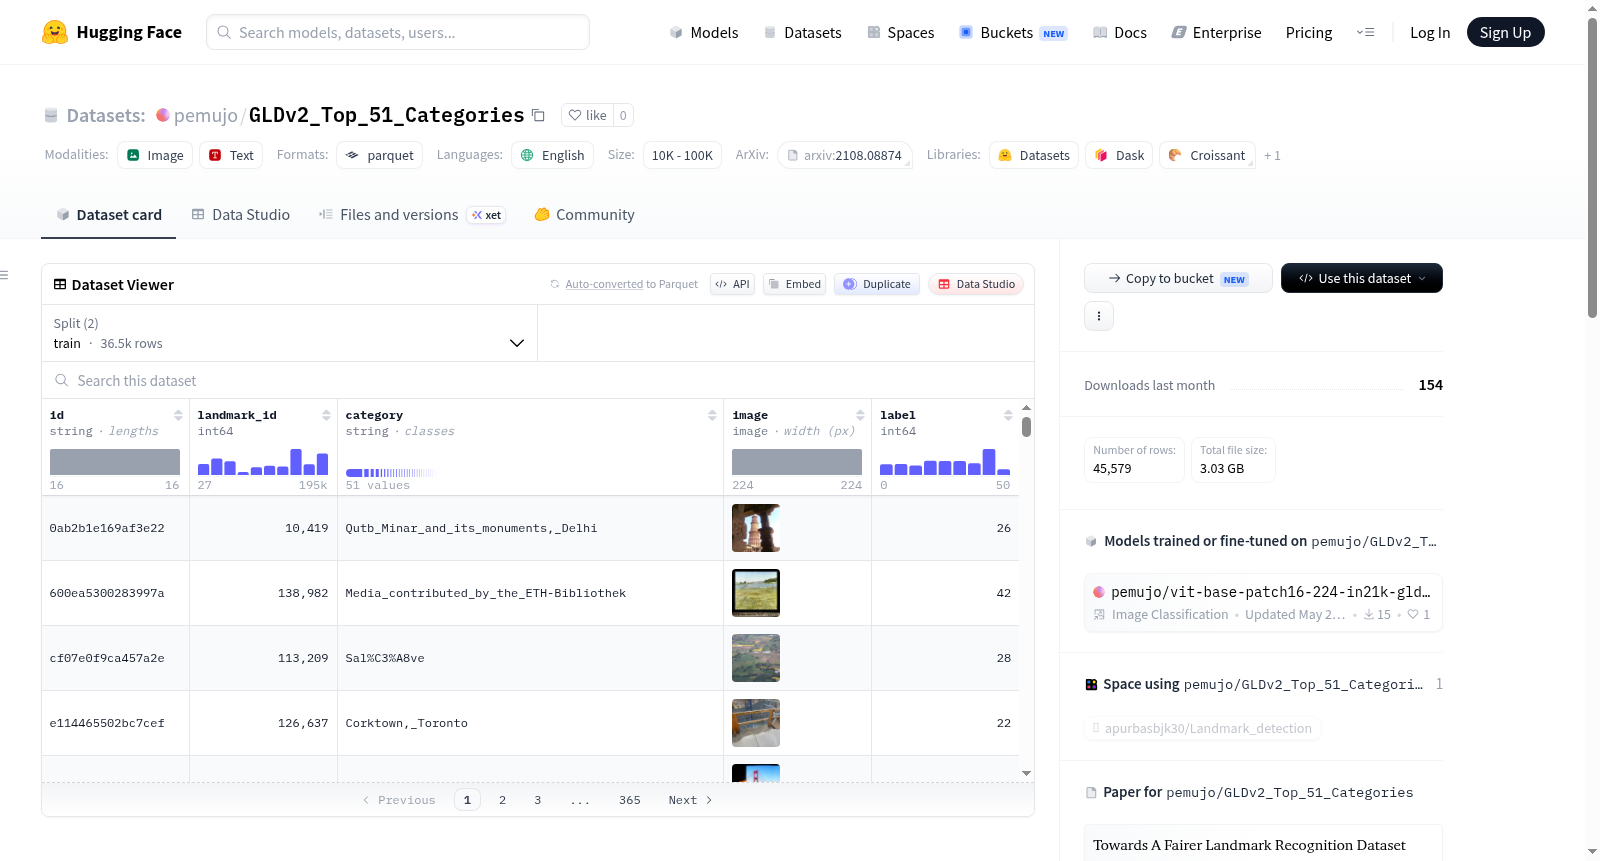Show the additional +1 libraries
The height and width of the screenshot is (861, 1600).
[1272, 155]
